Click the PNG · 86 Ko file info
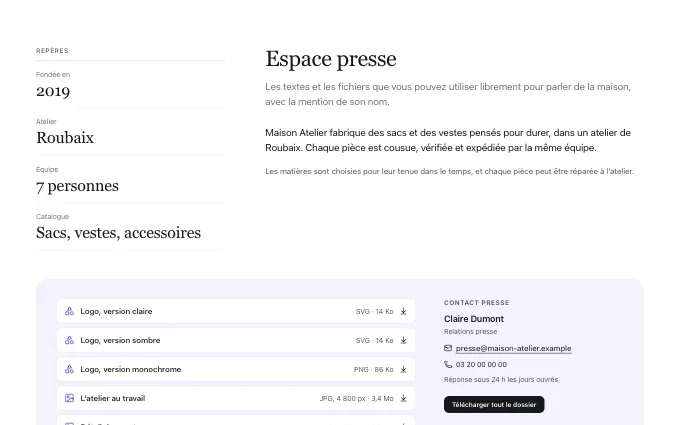This screenshot has height=425, width=680. pyautogui.click(x=373, y=369)
